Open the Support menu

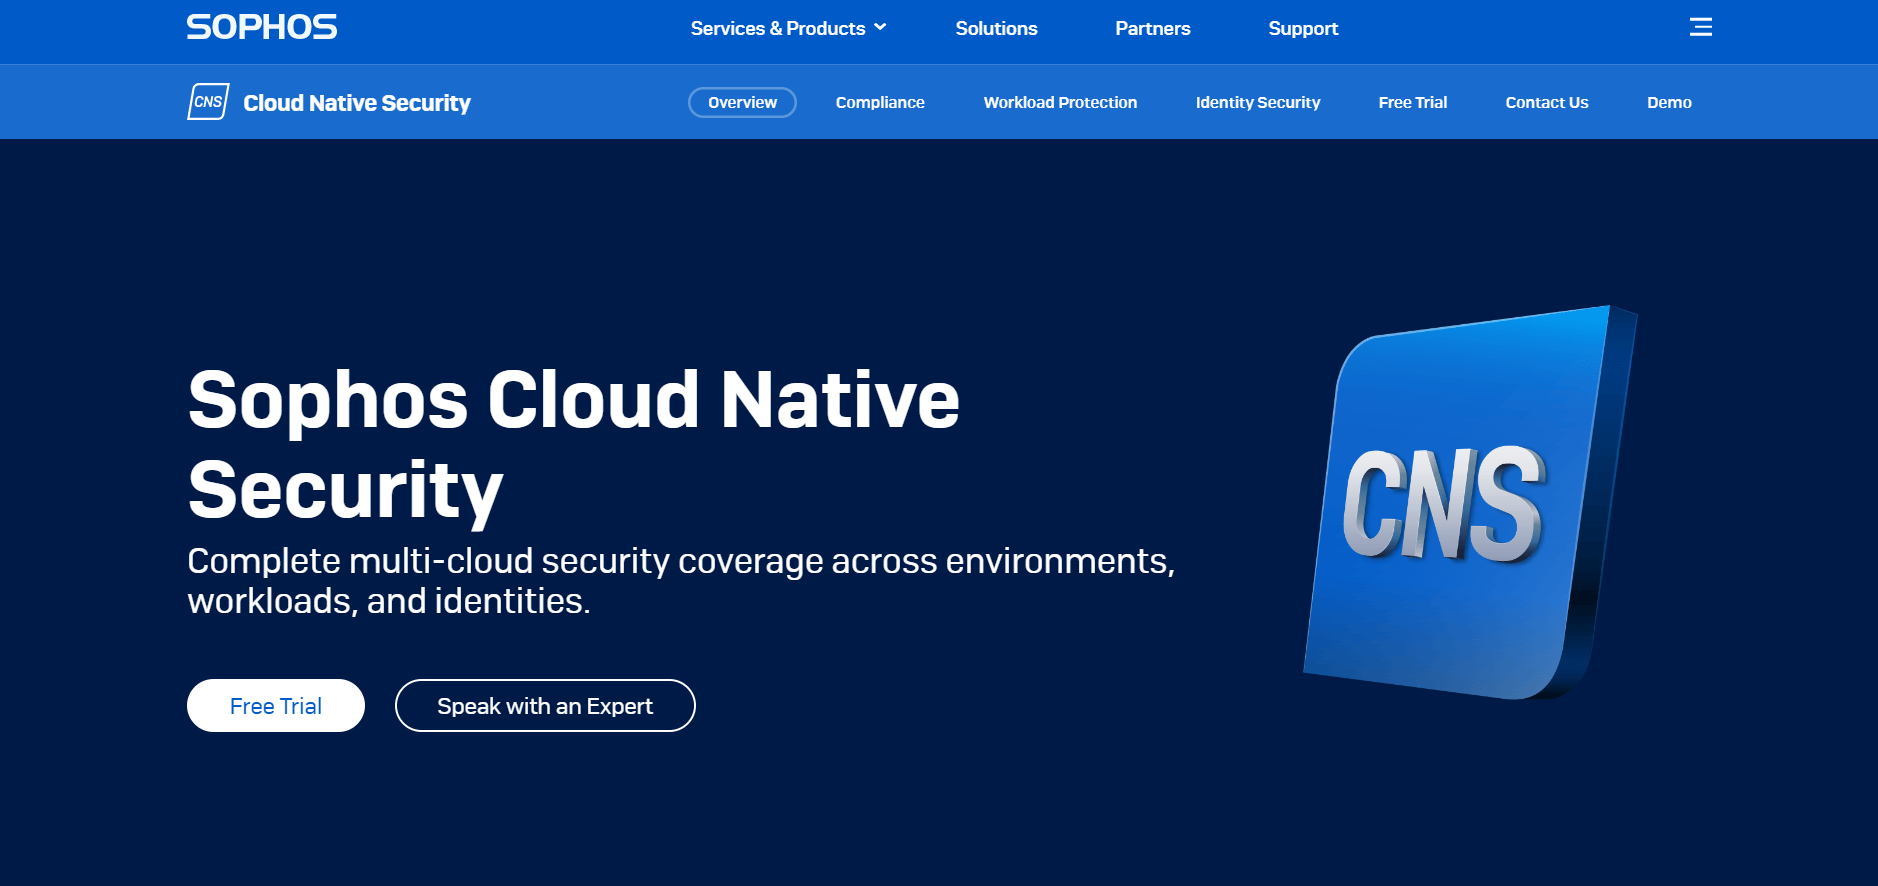[x=1303, y=28]
